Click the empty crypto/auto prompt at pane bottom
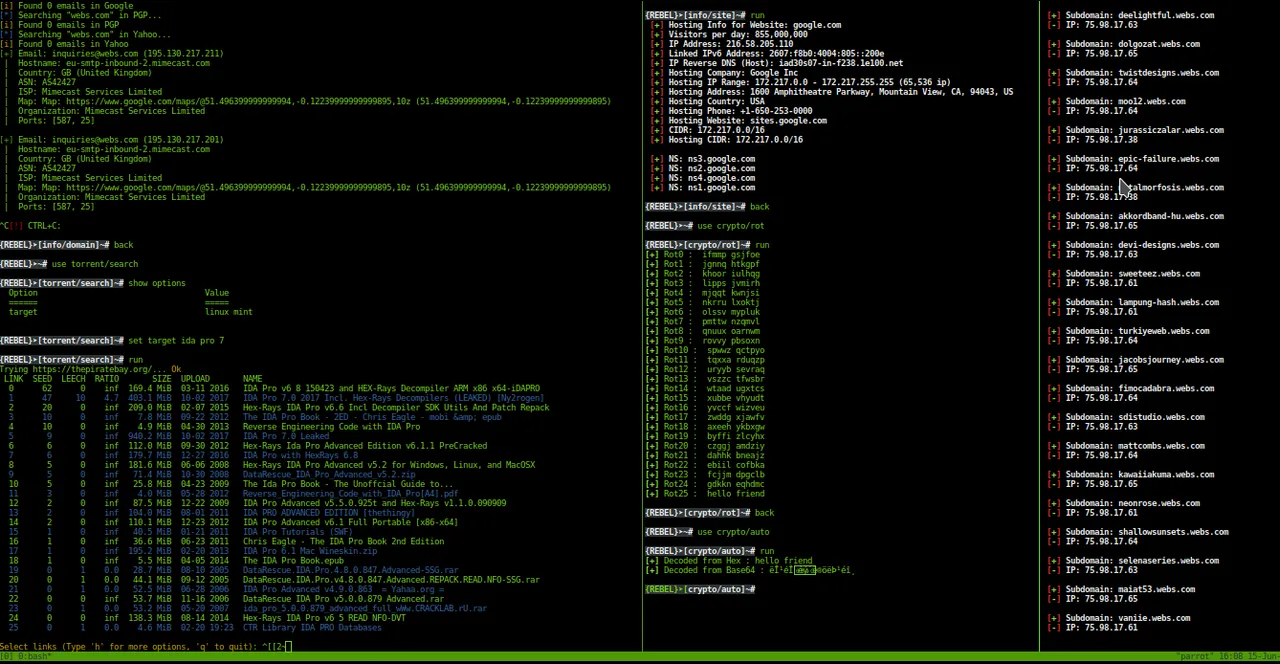Viewport: 1280px width, 664px height. pos(700,590)
